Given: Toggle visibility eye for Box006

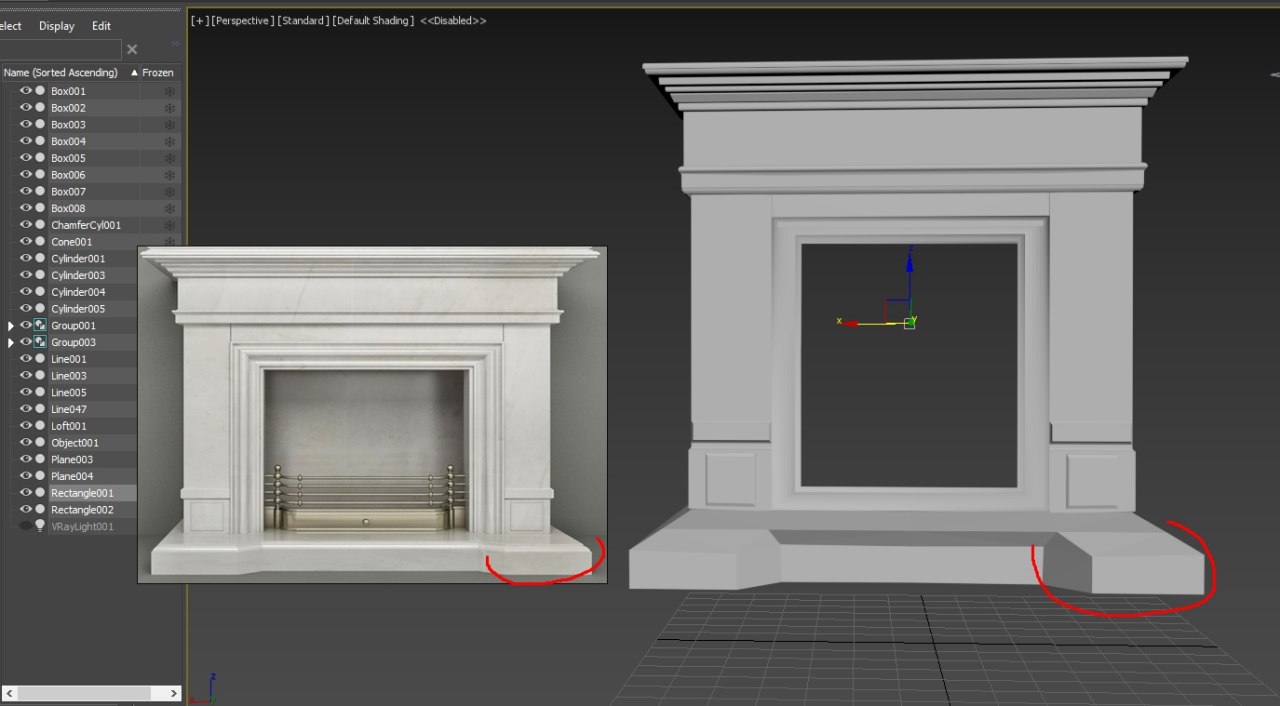Looking at the screenshot, I should point(26,175).
